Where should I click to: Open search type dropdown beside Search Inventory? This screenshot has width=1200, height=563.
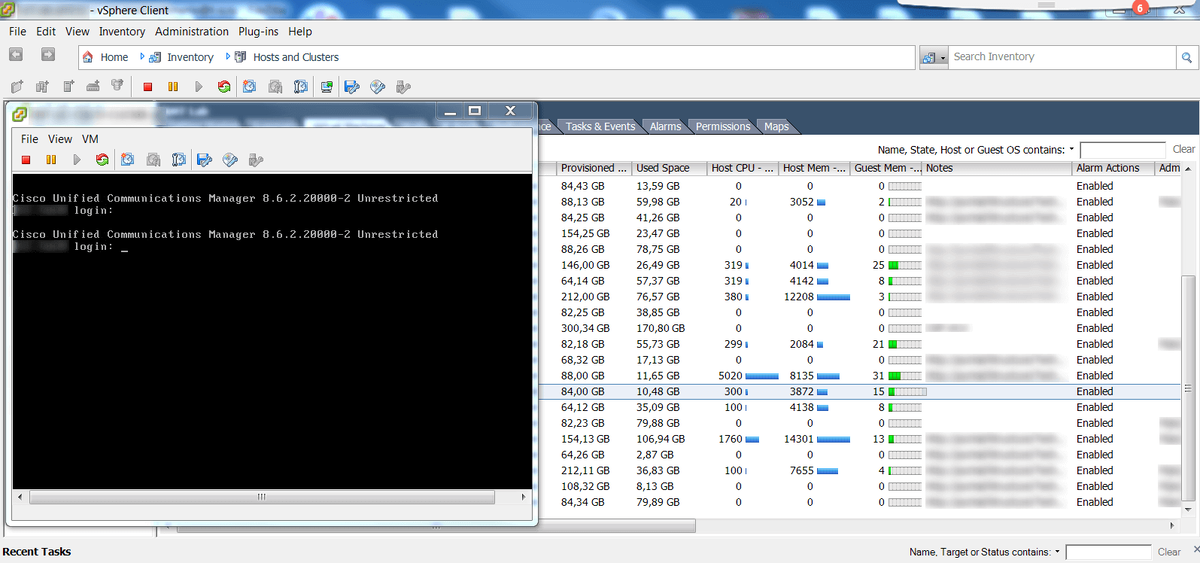point(933,57)
